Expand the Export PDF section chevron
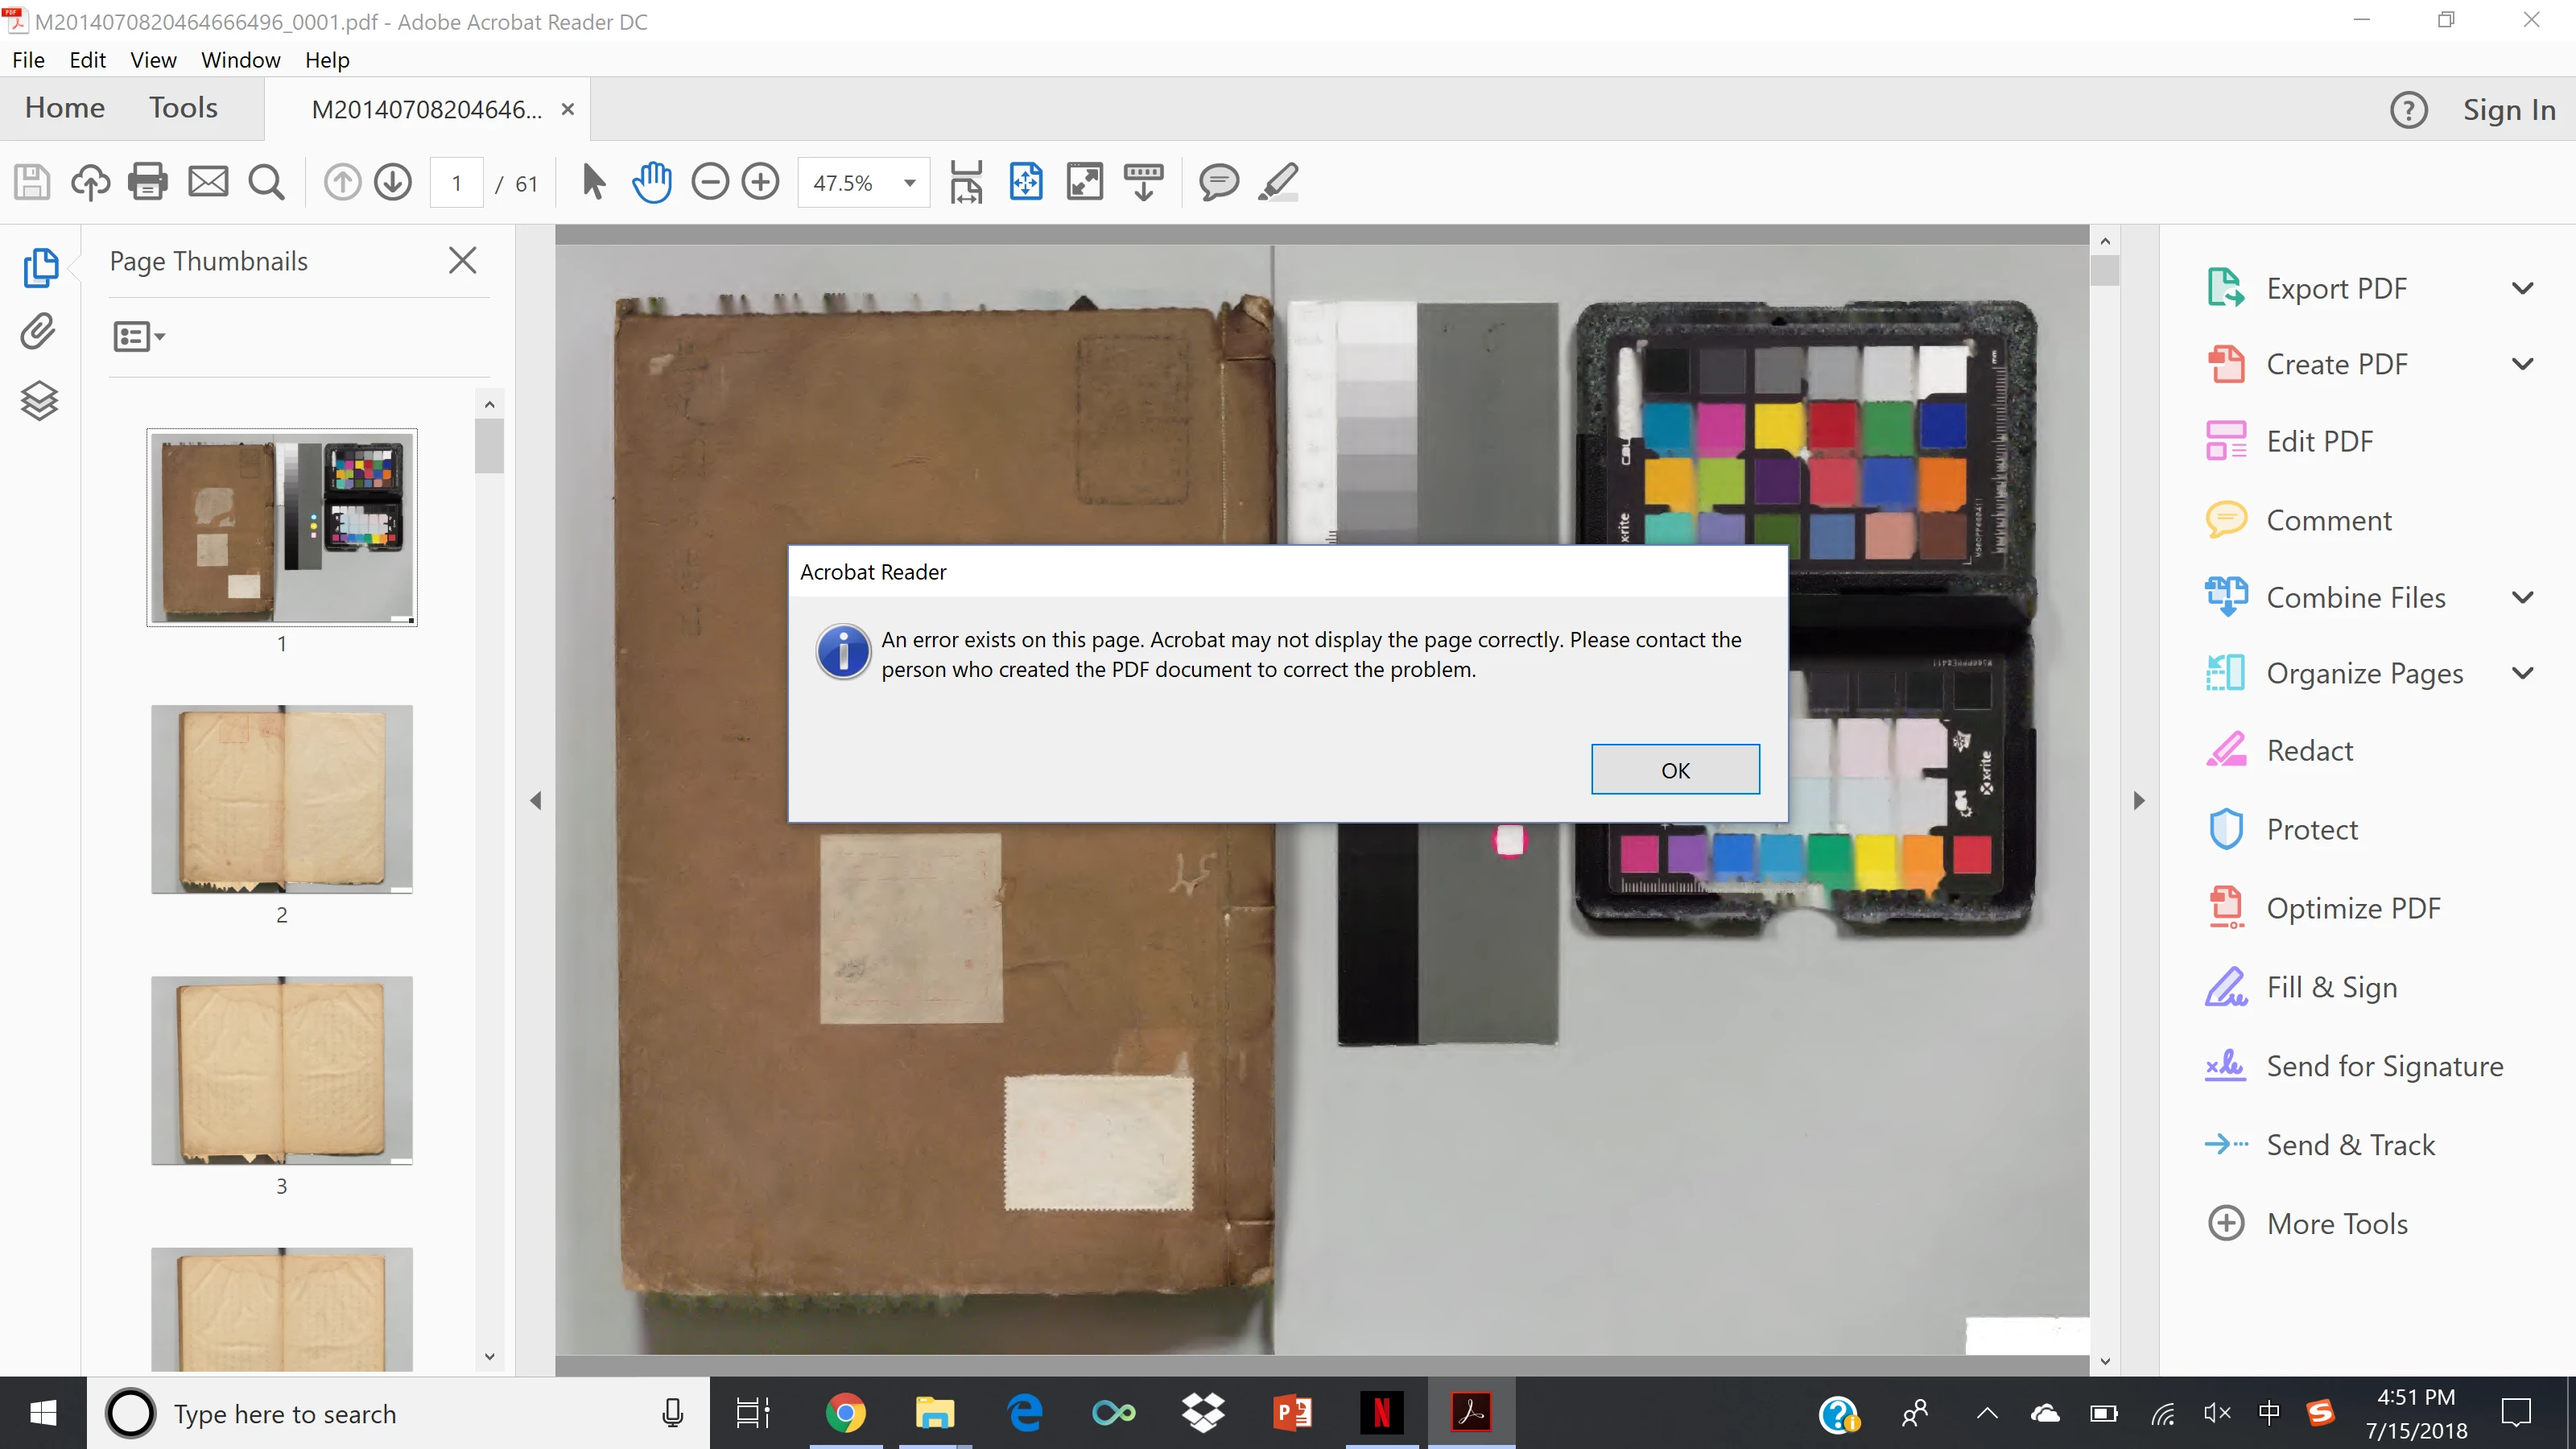 pyautogui.click(x=2522, y=289)
